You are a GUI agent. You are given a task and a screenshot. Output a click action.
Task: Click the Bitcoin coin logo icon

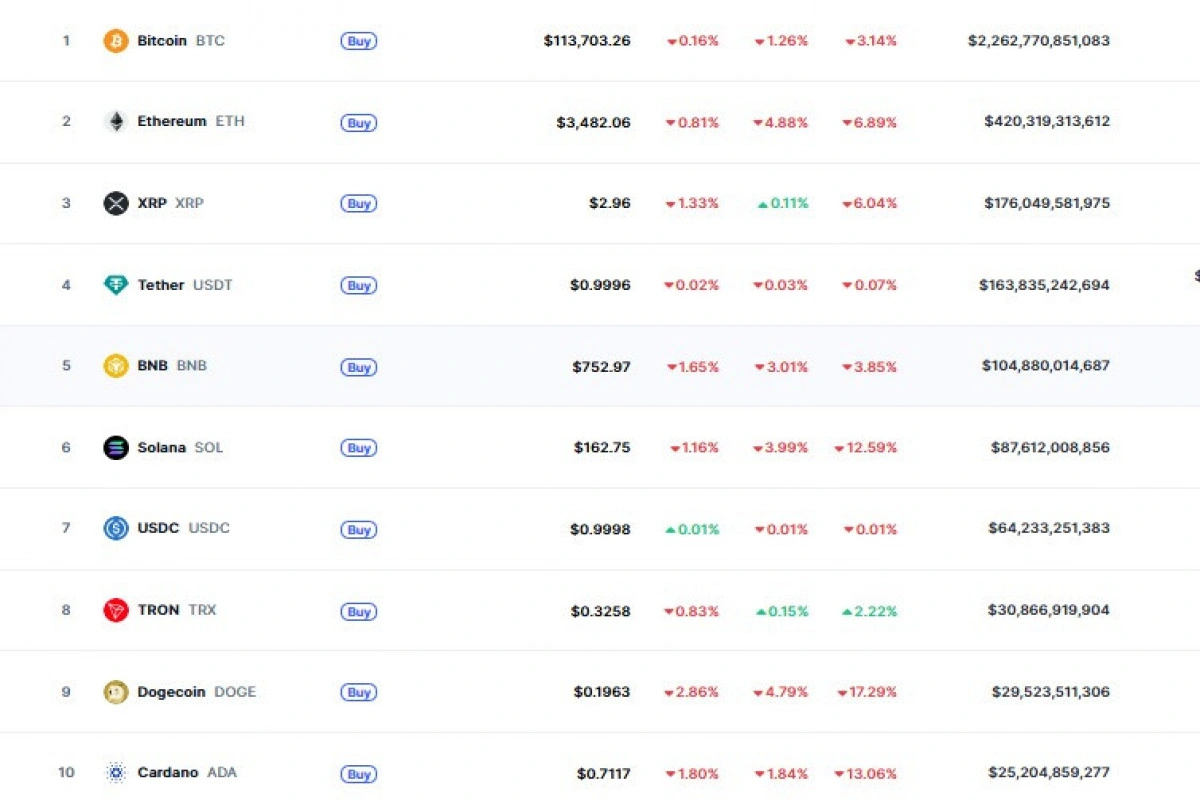click(116, 41)
